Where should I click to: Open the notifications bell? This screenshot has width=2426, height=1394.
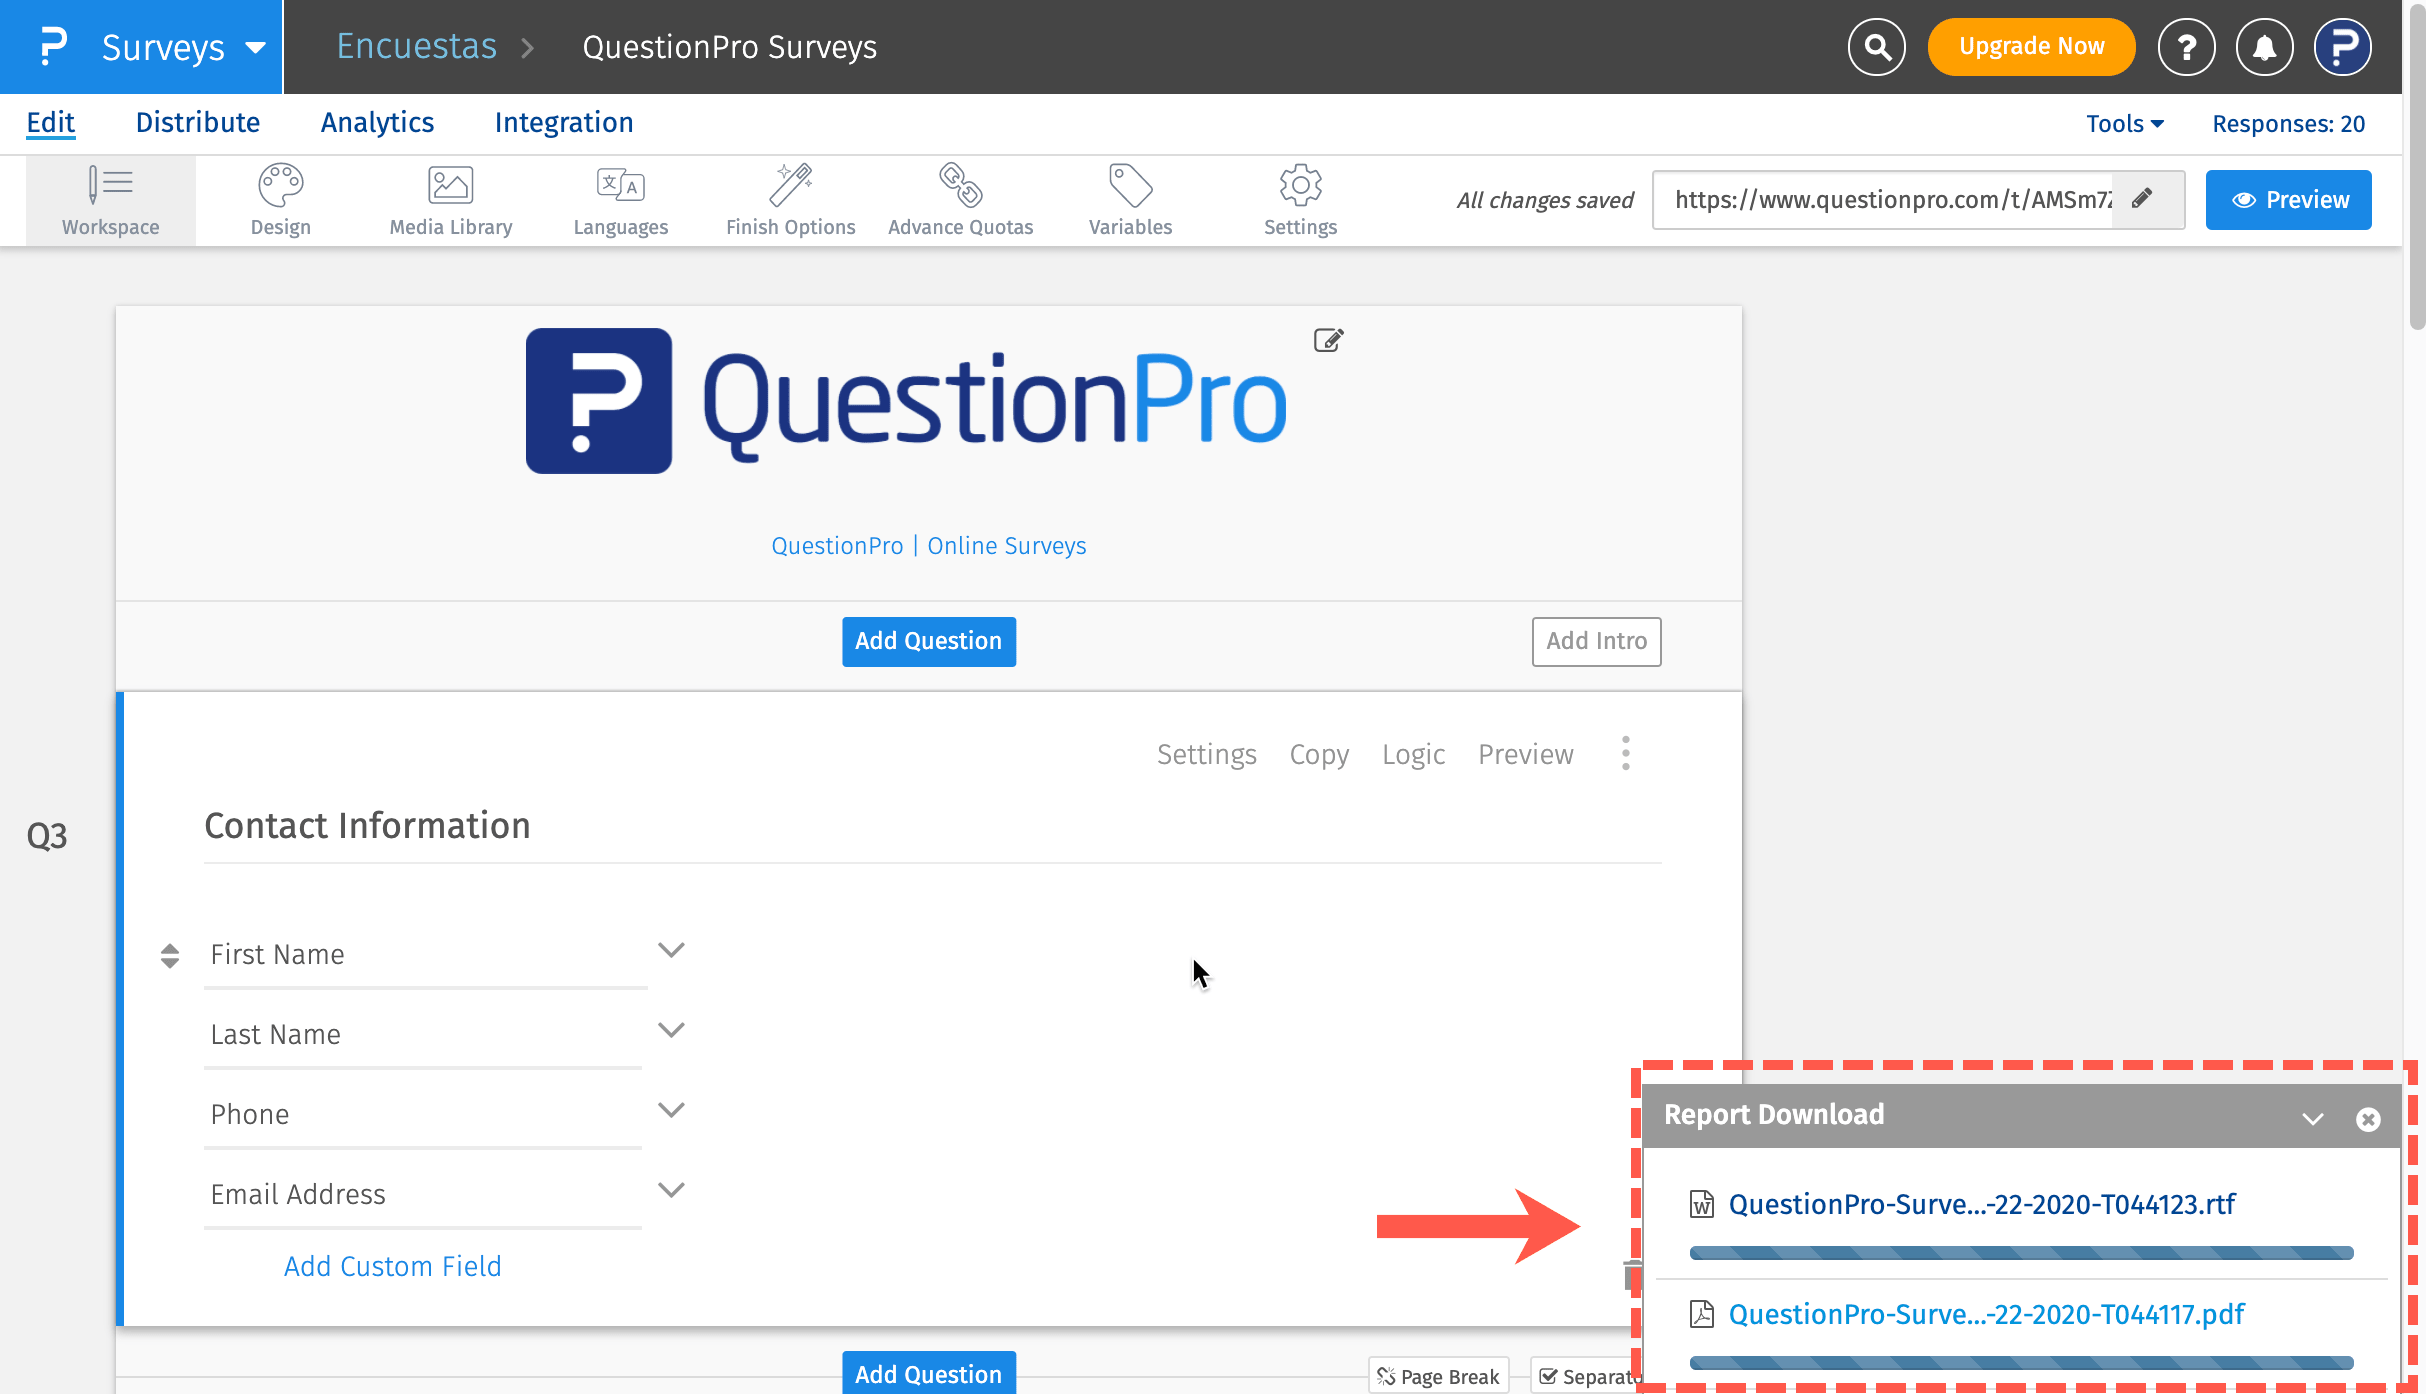2264,47
